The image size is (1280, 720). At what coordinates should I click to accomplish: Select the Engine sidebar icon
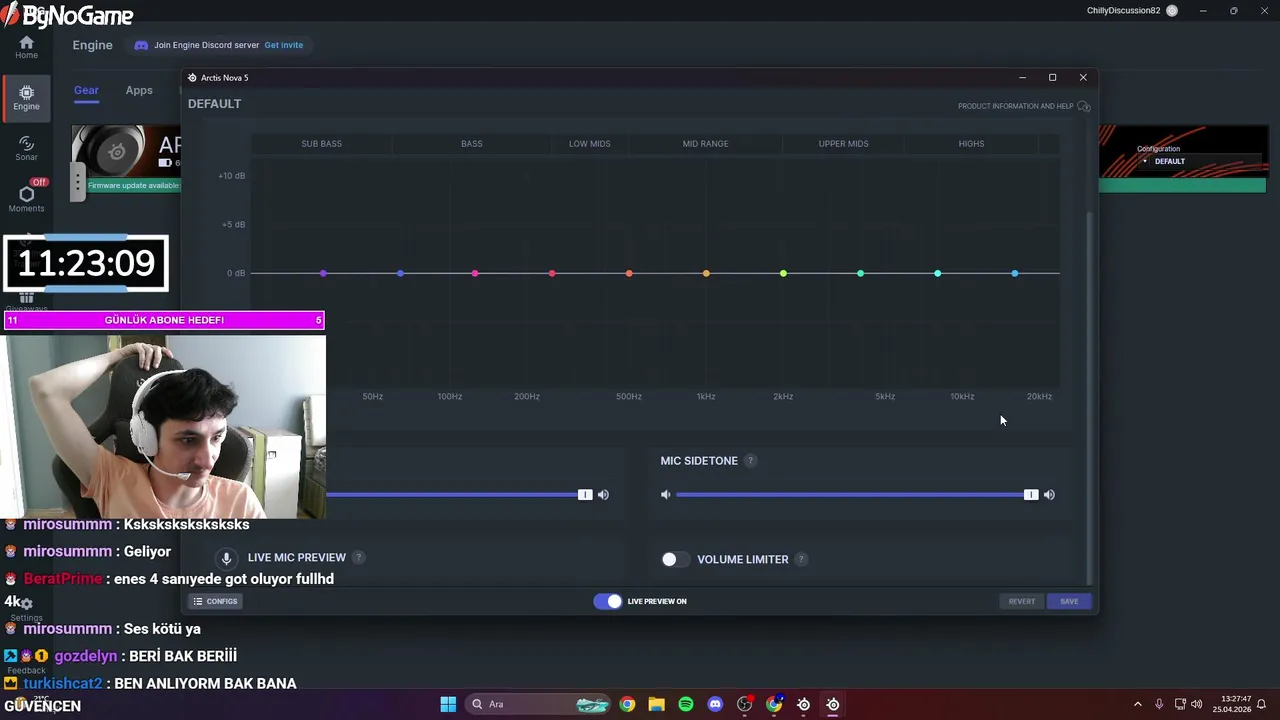(x=26, y=97)
